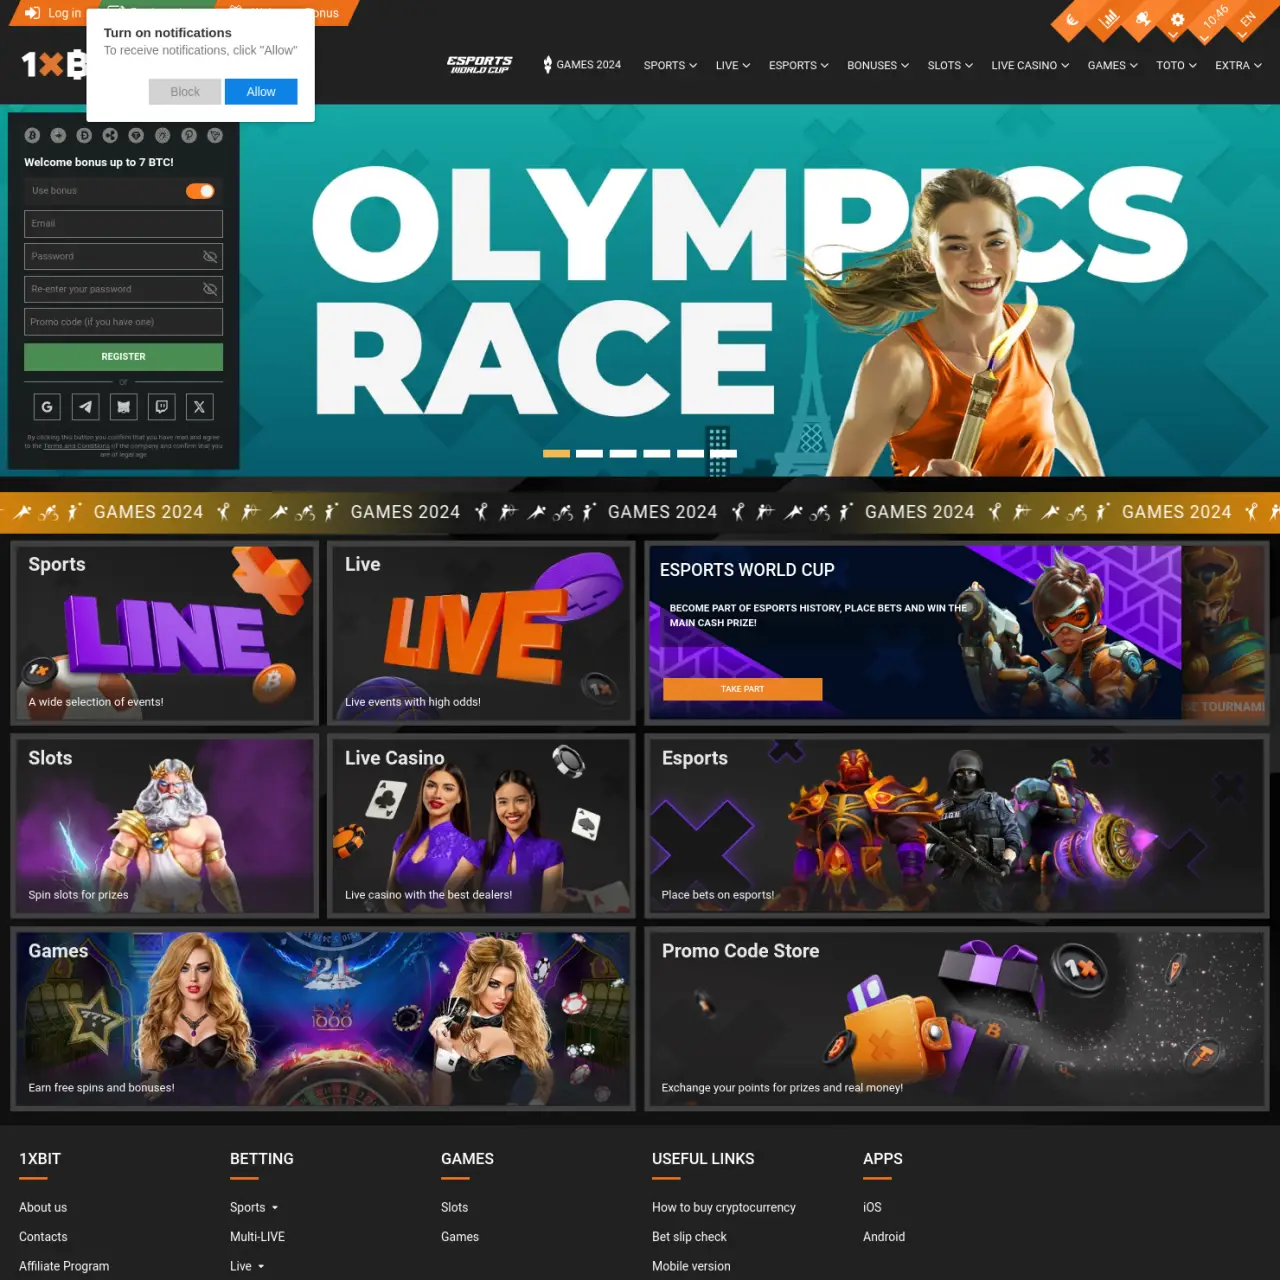Open the Live Casino dealers tile
Image resolution: width=1280 pixels, height=1280 pixels.
[482, 826]
